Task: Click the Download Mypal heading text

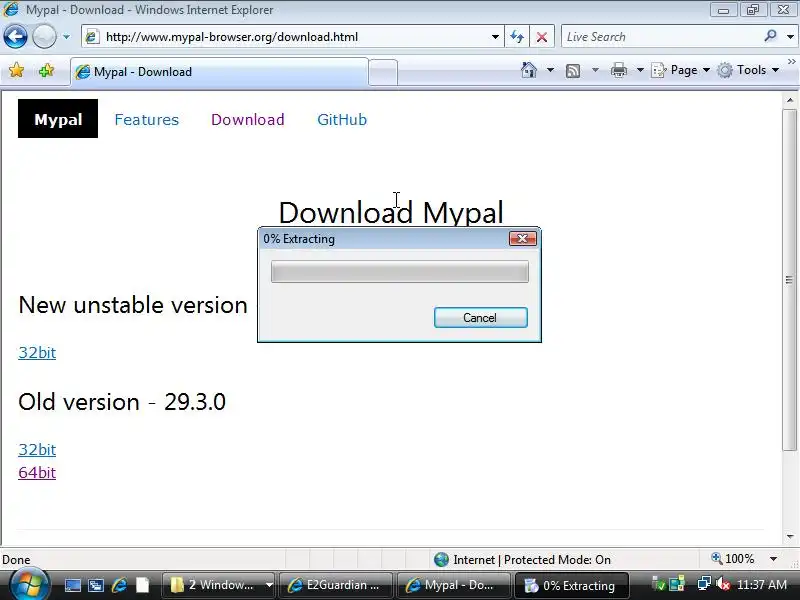Action: (391, 212)
